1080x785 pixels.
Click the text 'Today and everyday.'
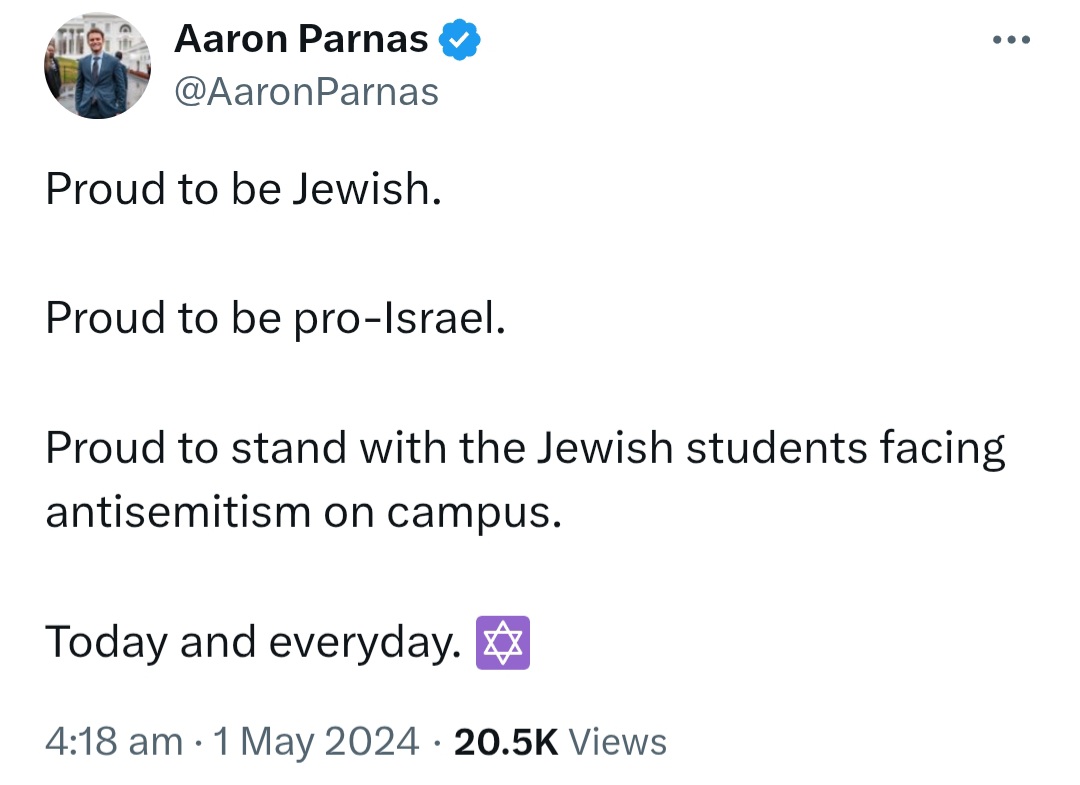click(x=253, y=643)
